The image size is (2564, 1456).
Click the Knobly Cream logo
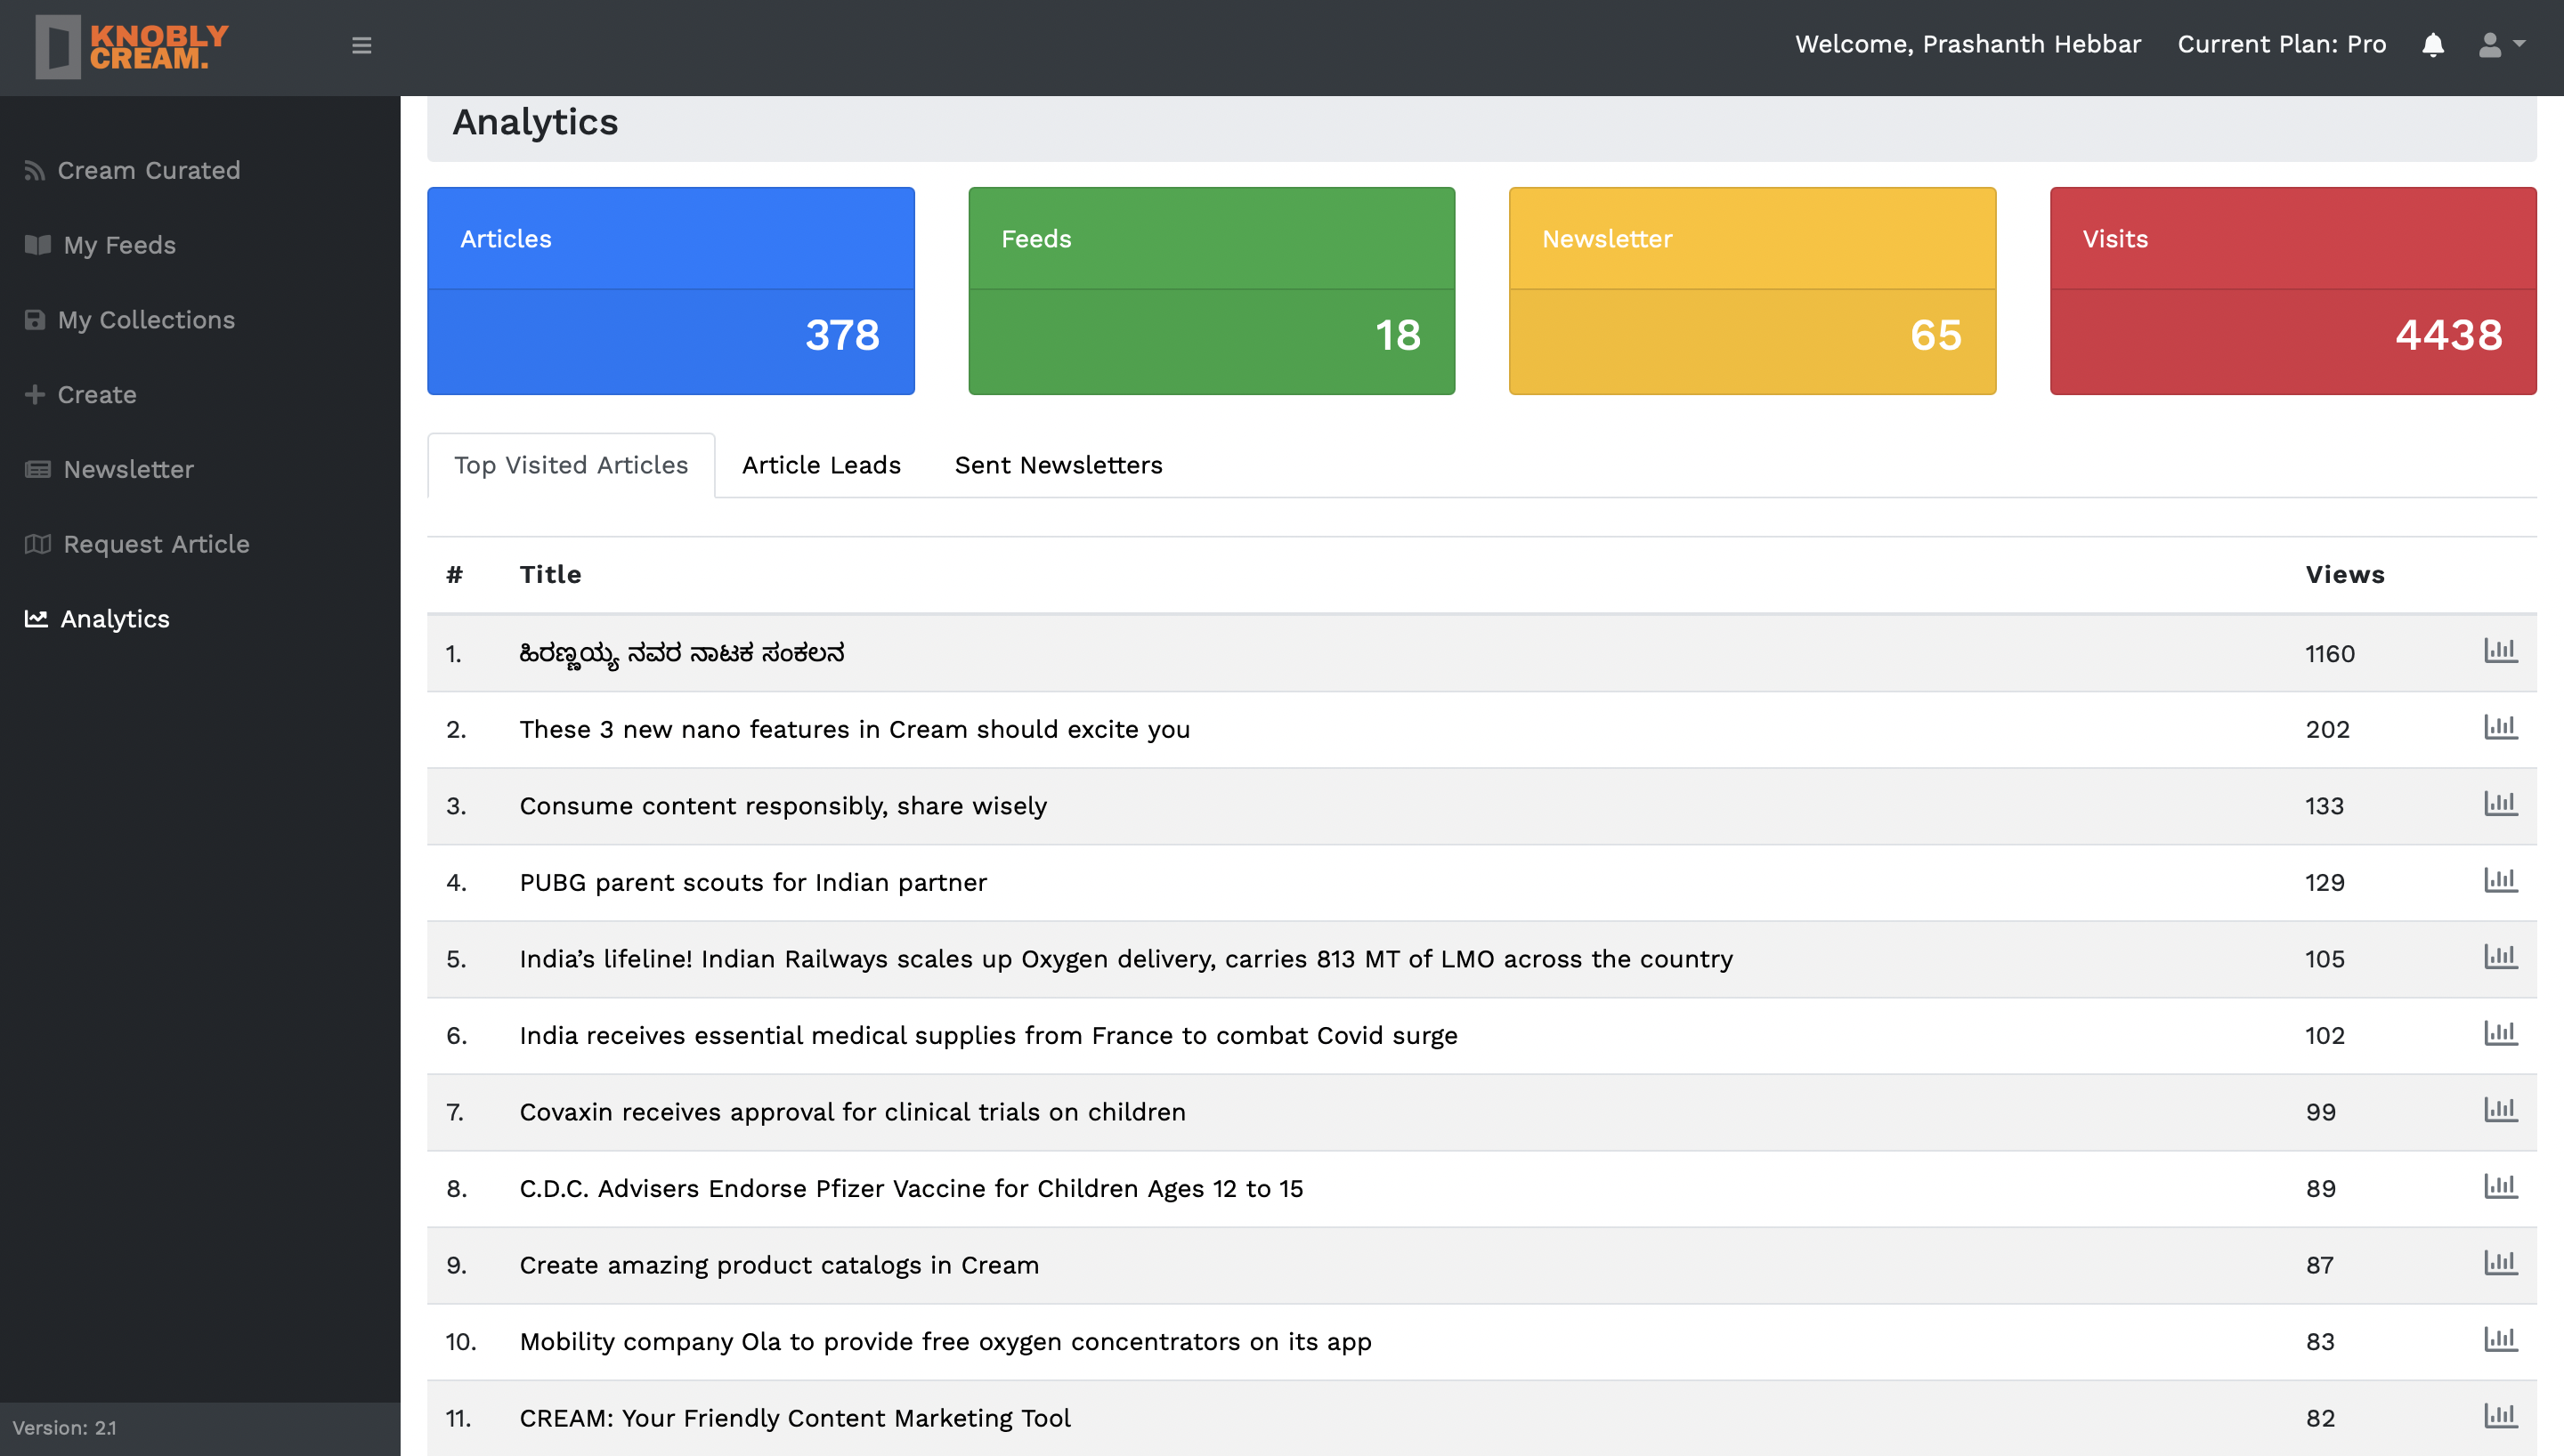point(132,46)
